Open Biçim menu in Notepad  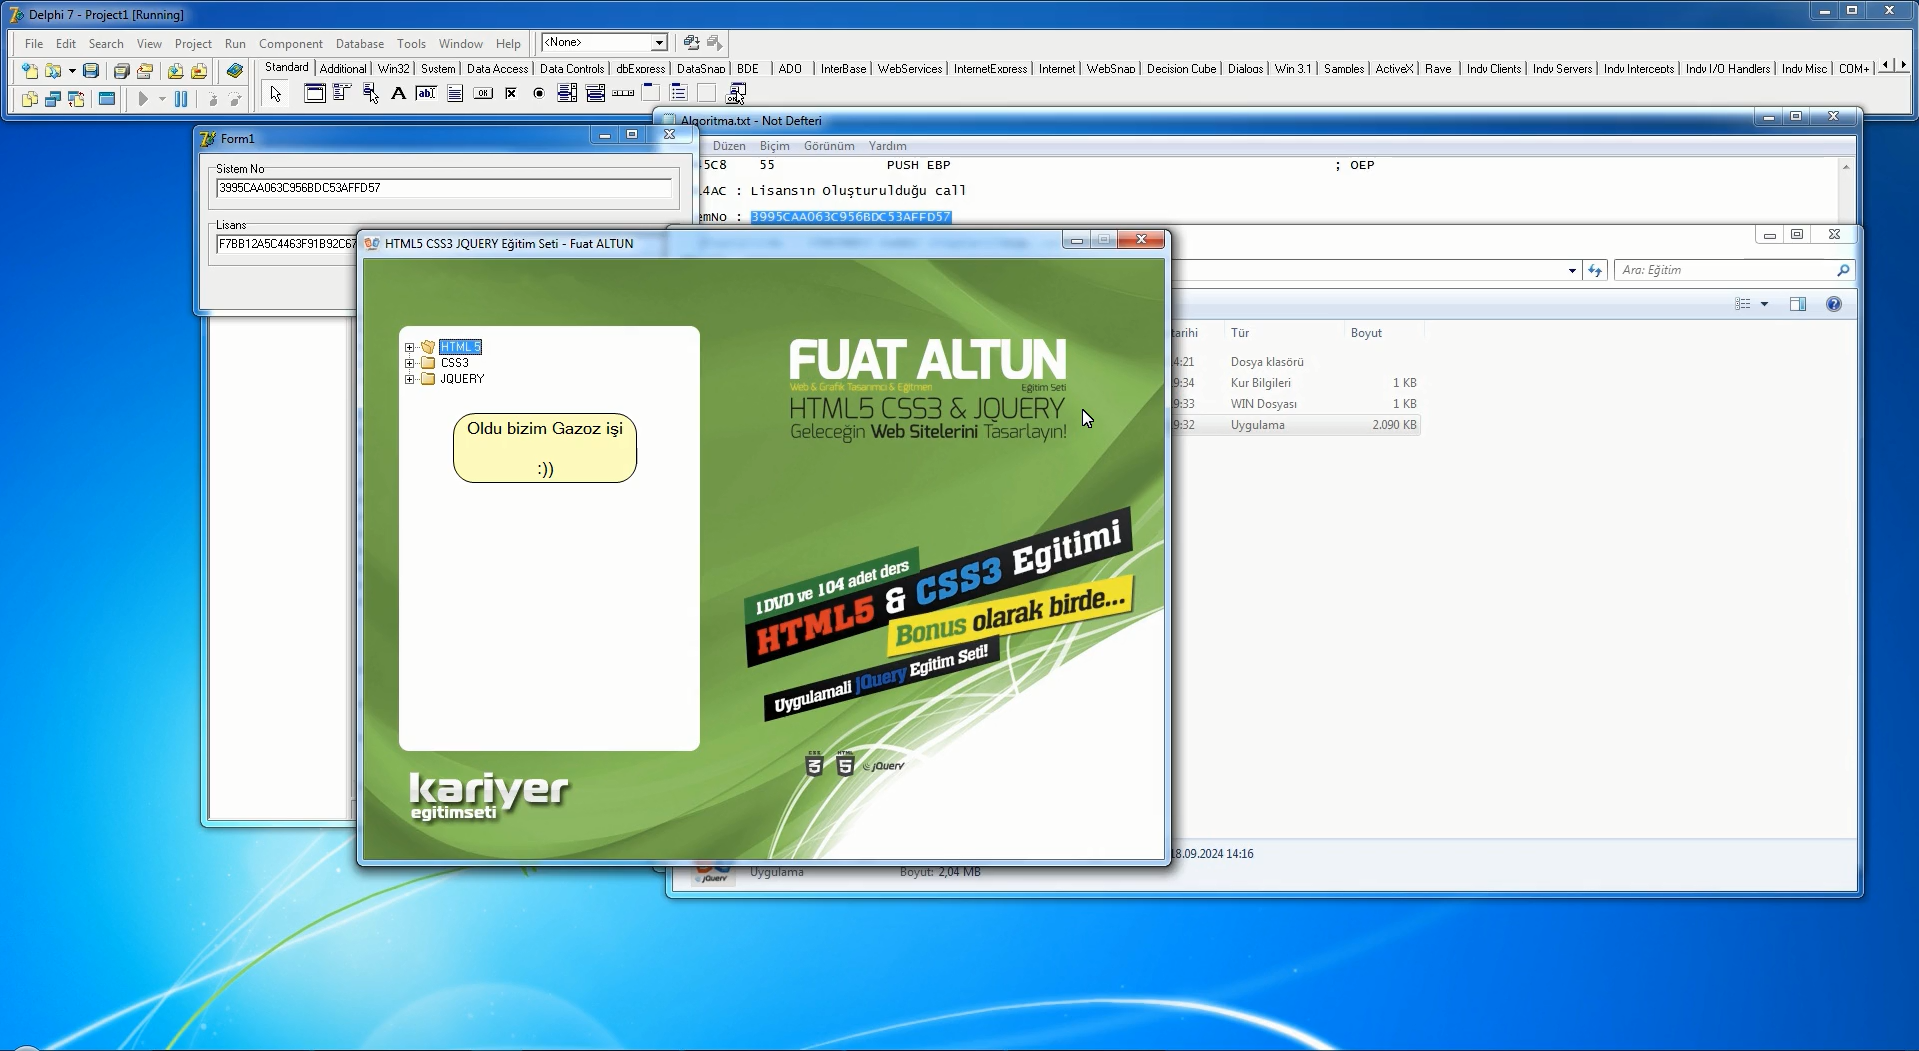click(774, 146)
